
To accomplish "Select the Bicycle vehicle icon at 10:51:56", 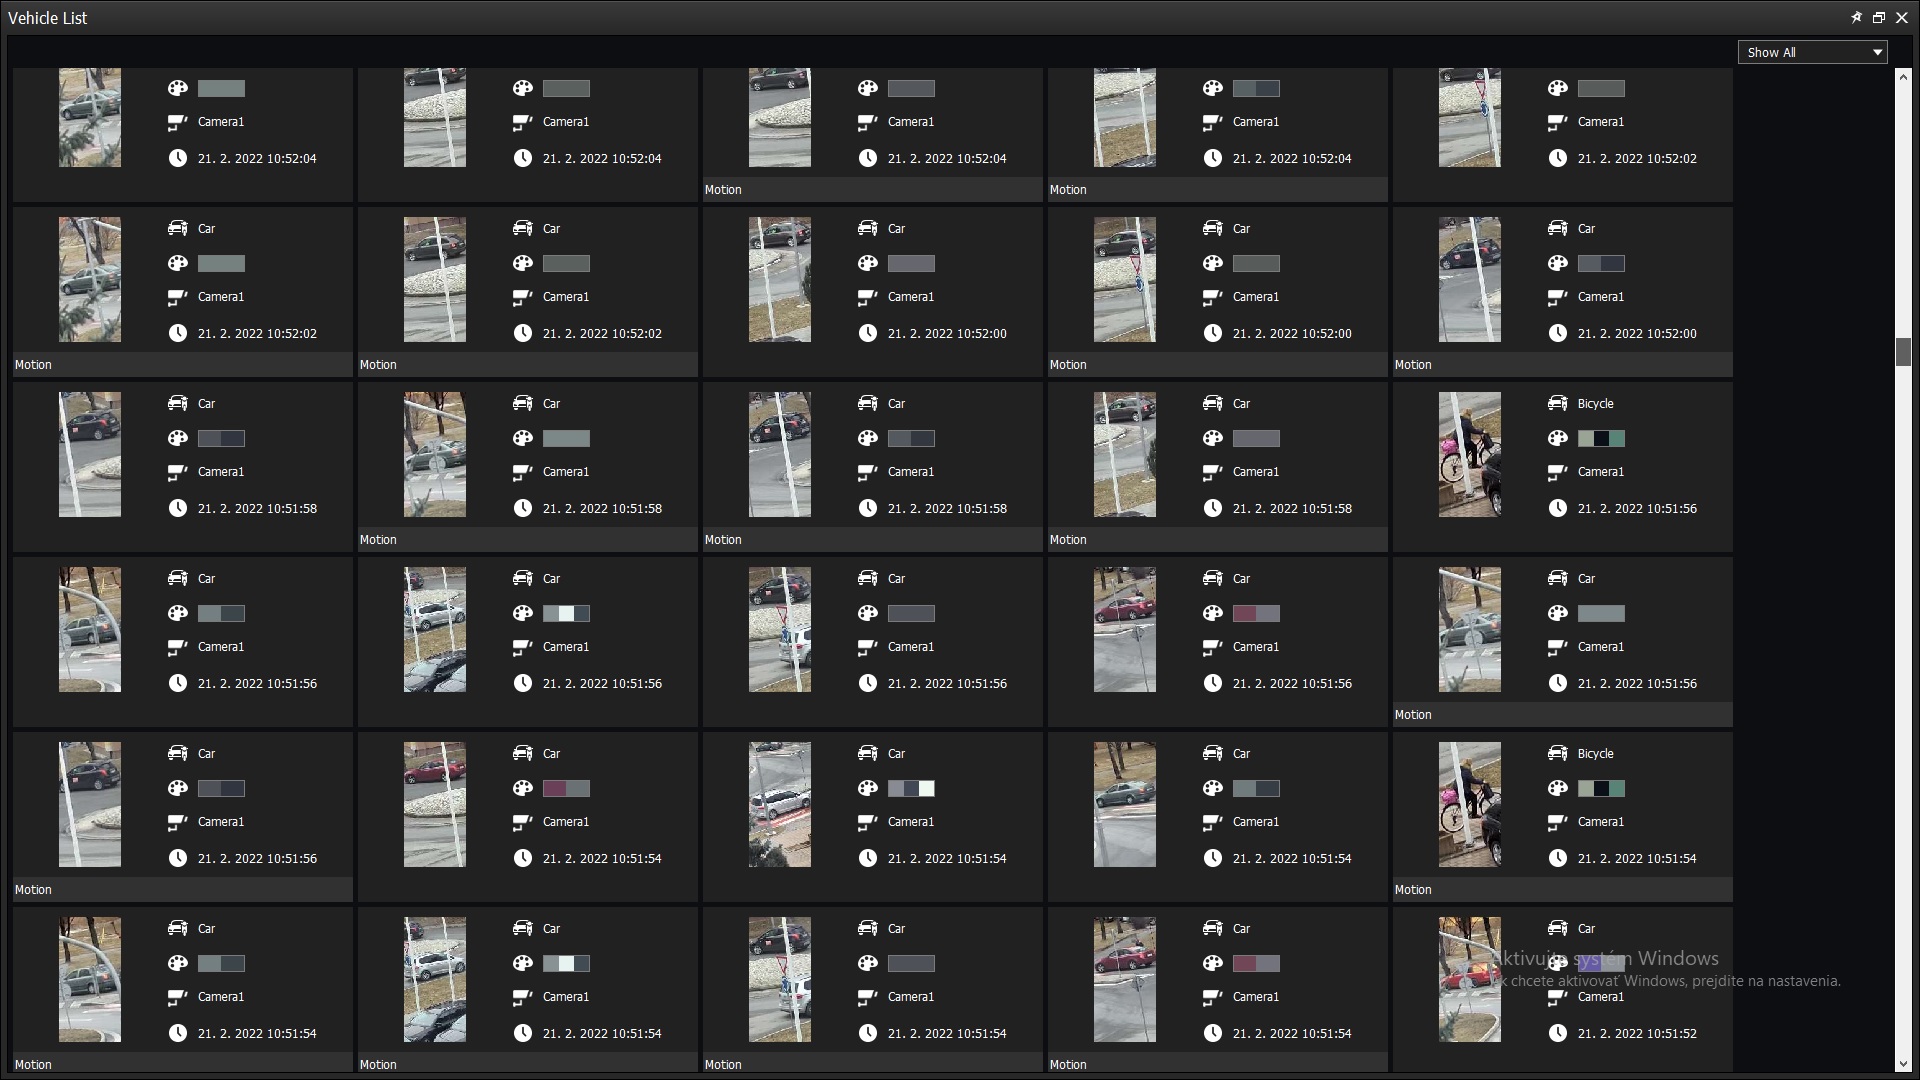I will (1557, 403).
